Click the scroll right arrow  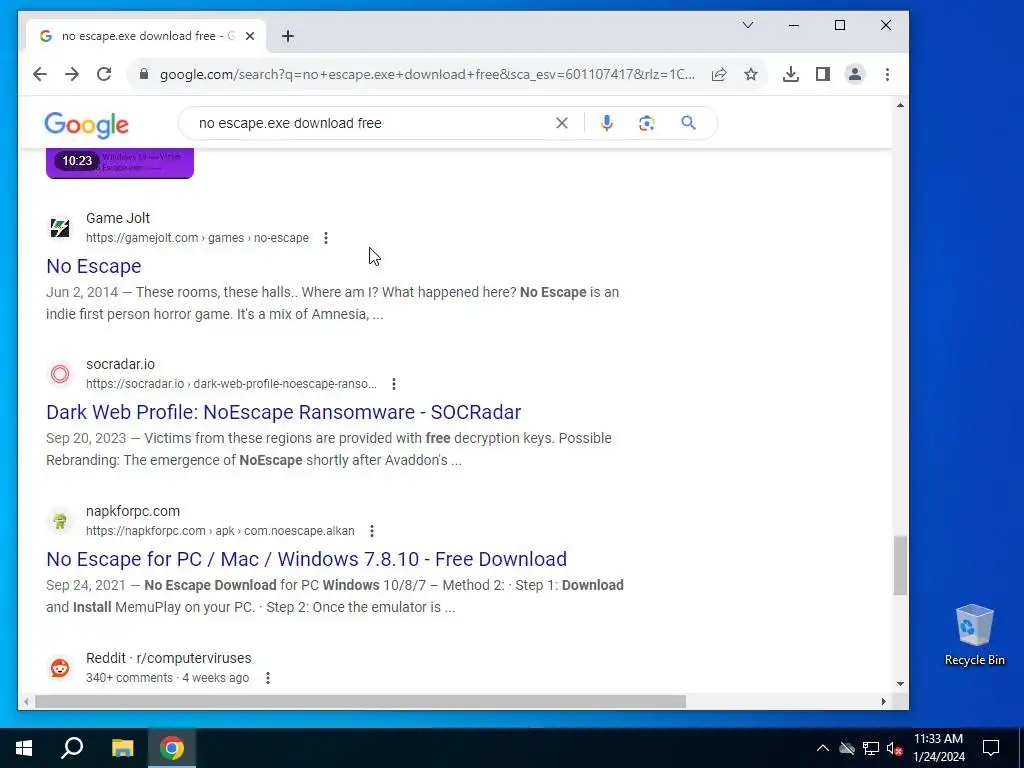883,701
